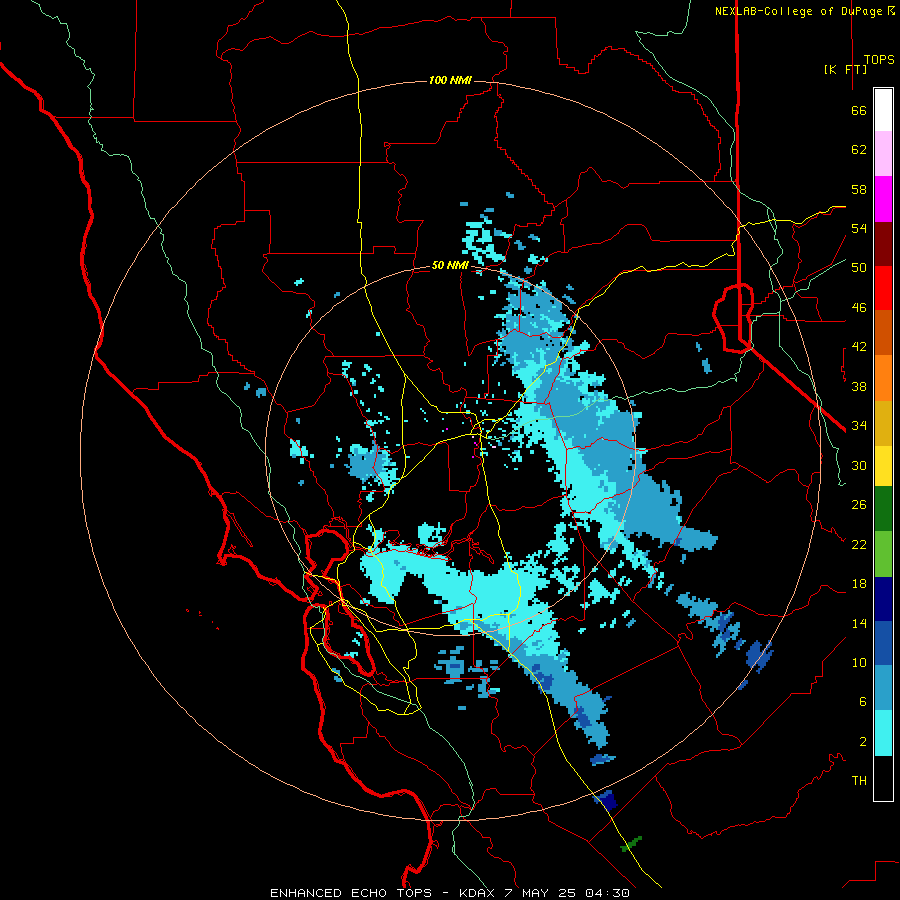Click the dark red 54 kft legend swatch
Screen dimensions: 900x900
coord(883,244)
